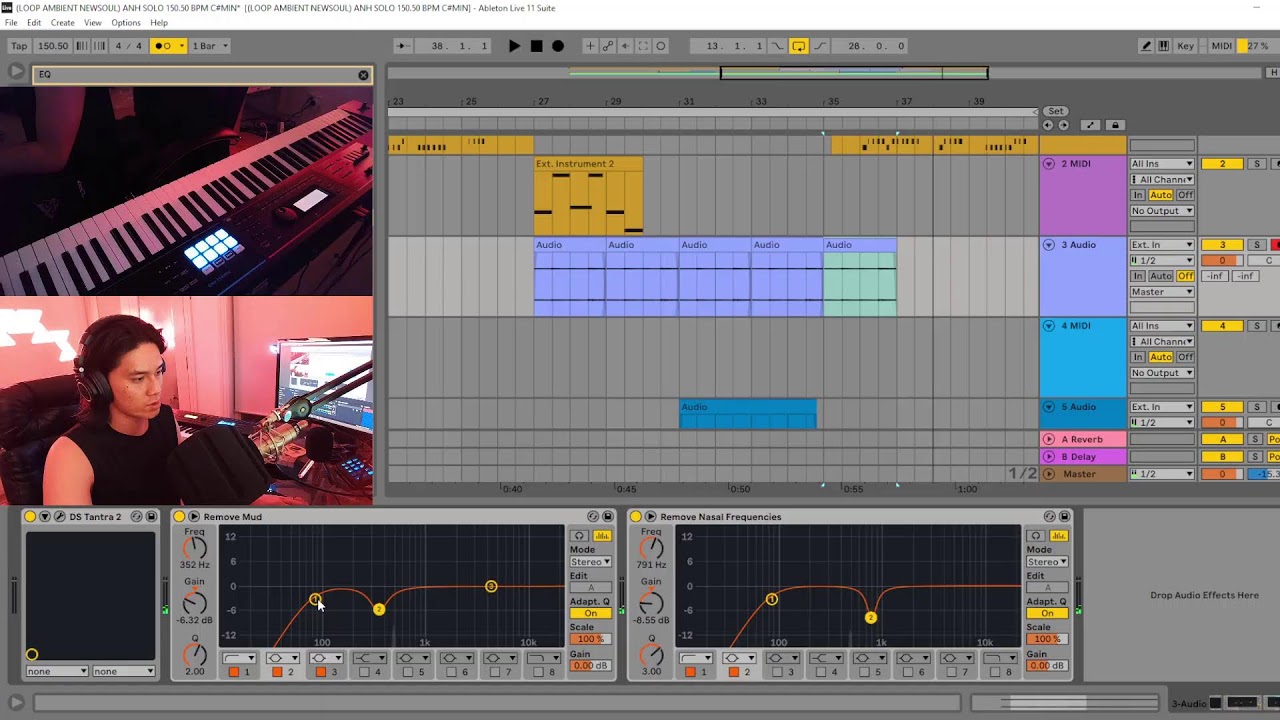The image size is (1280, 720).
Task: Deactivate track 3 with its activator
Action: click(x=1222, y=245)
